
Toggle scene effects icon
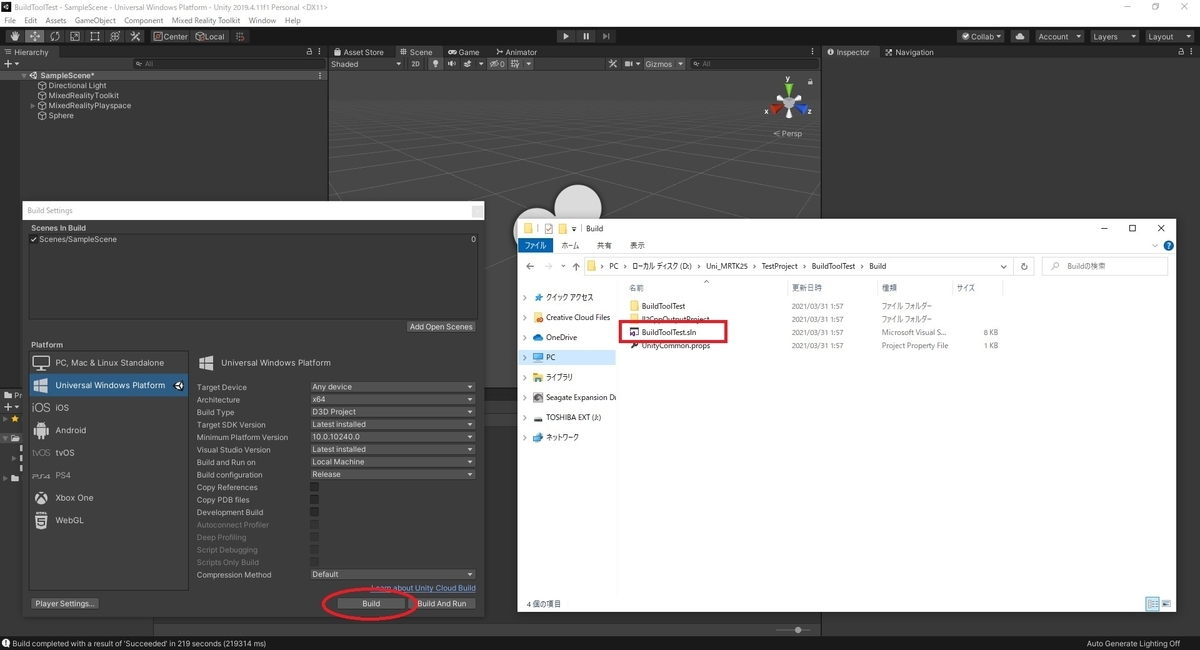[468, 64]
